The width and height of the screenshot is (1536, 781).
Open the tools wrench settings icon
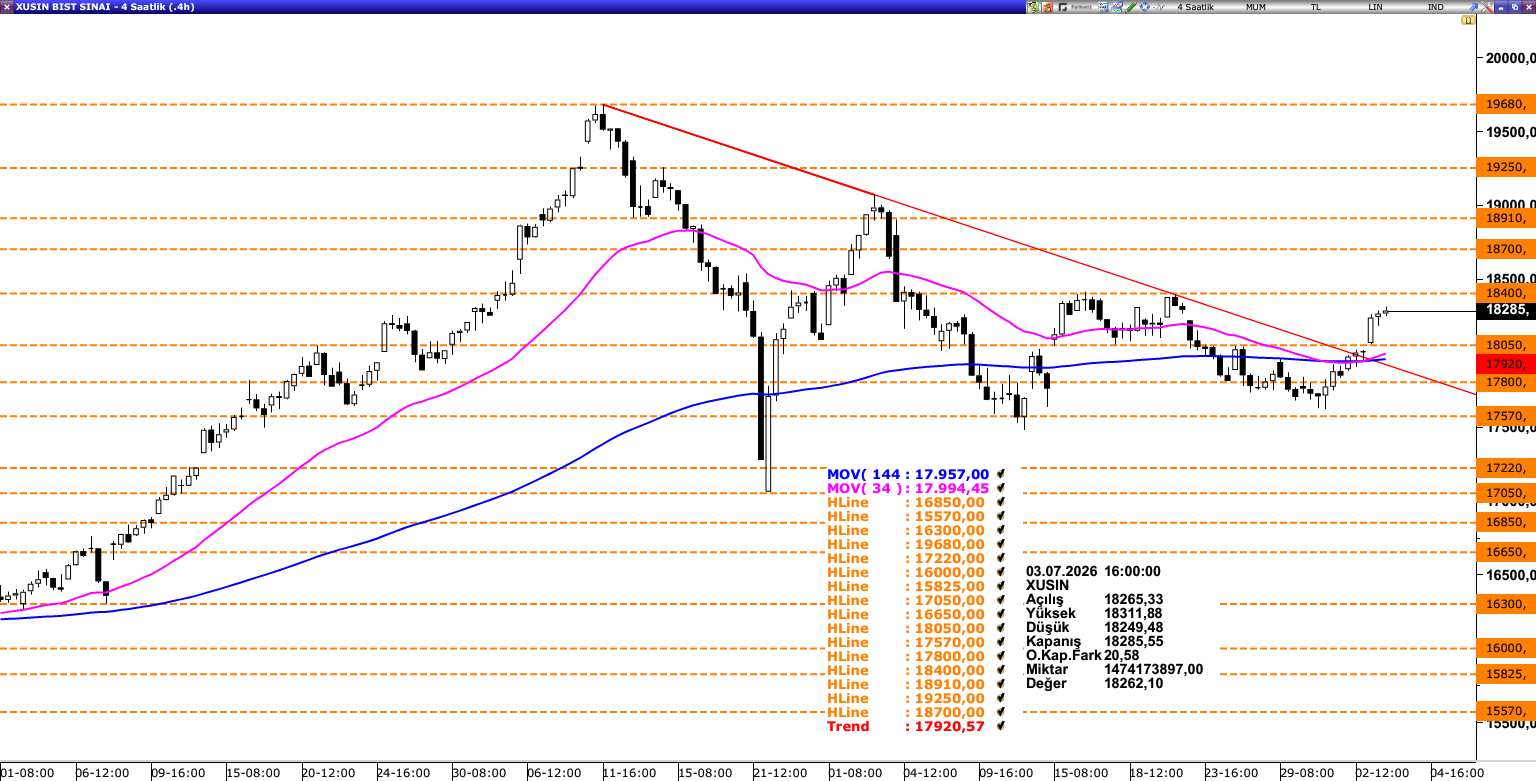(1484, 7)
